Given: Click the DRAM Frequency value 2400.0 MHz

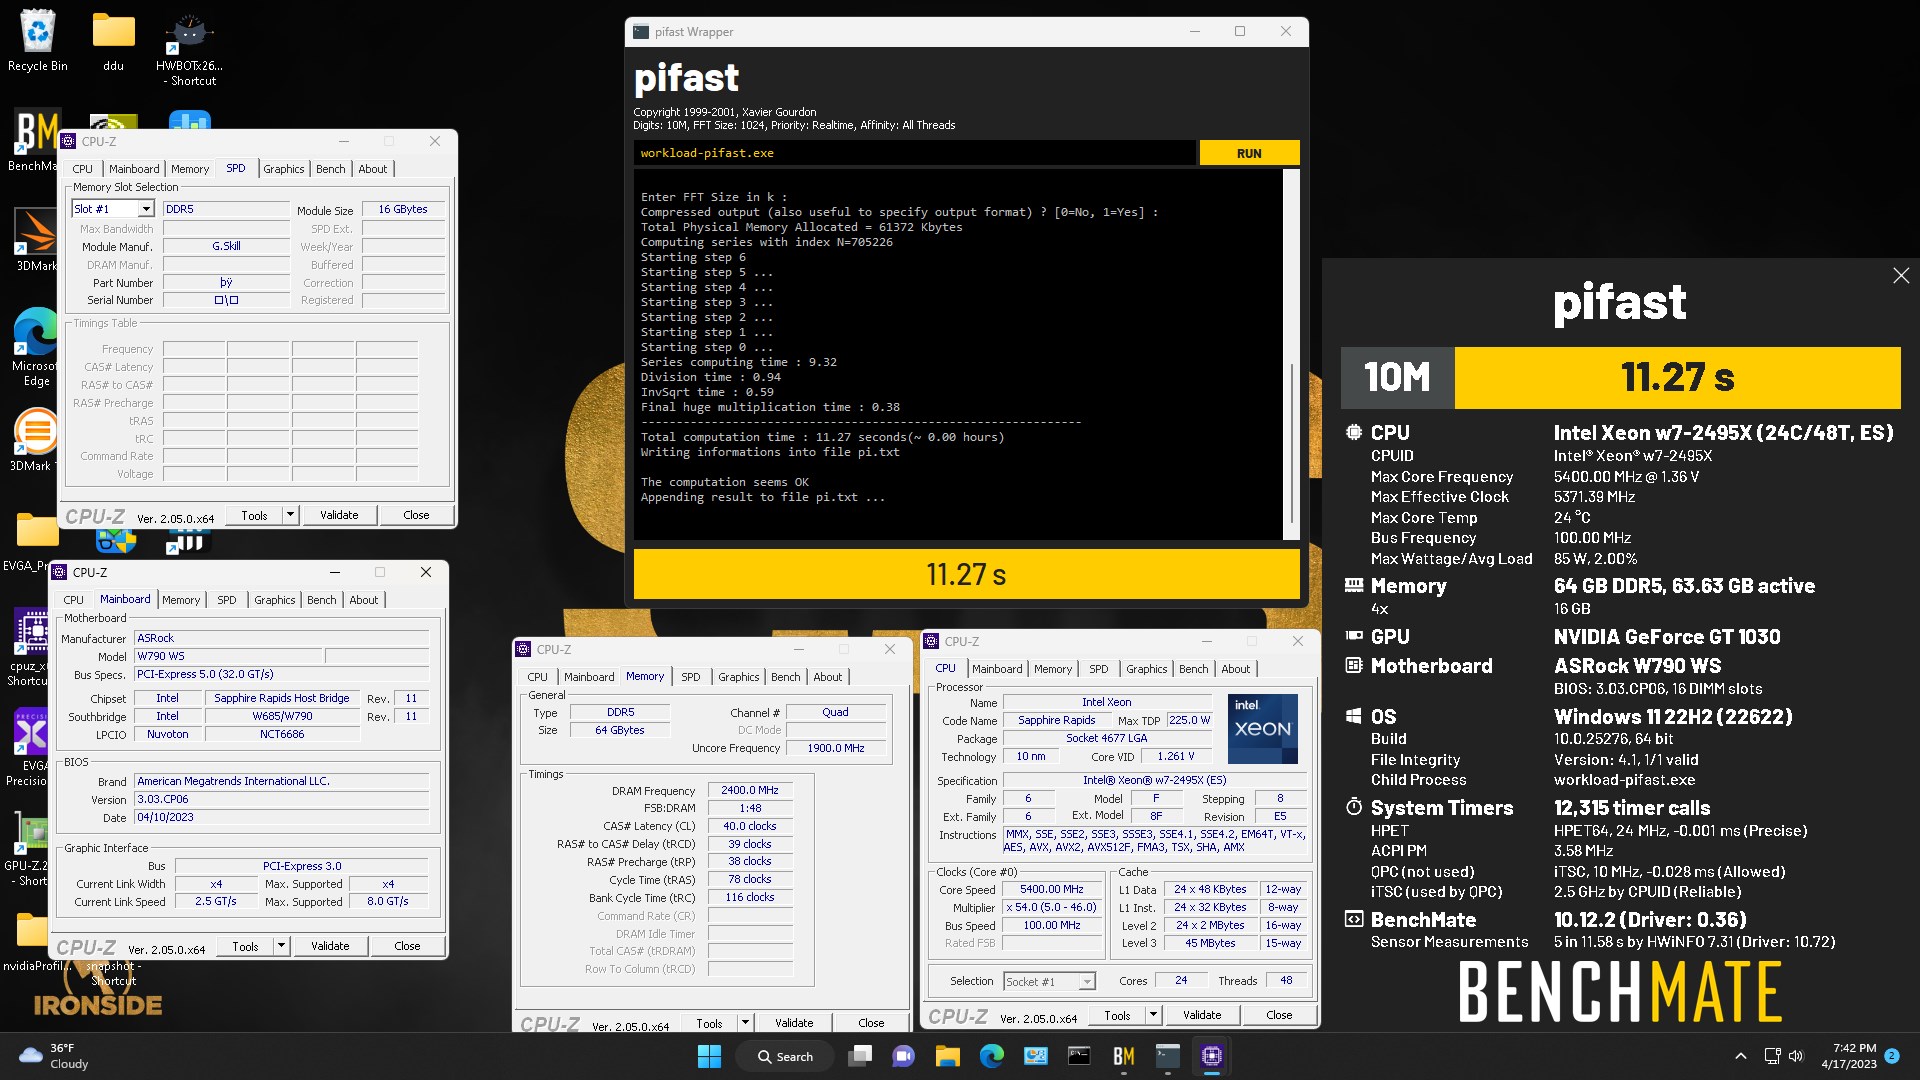Looking at the screenshot, I should click(750, 790).
